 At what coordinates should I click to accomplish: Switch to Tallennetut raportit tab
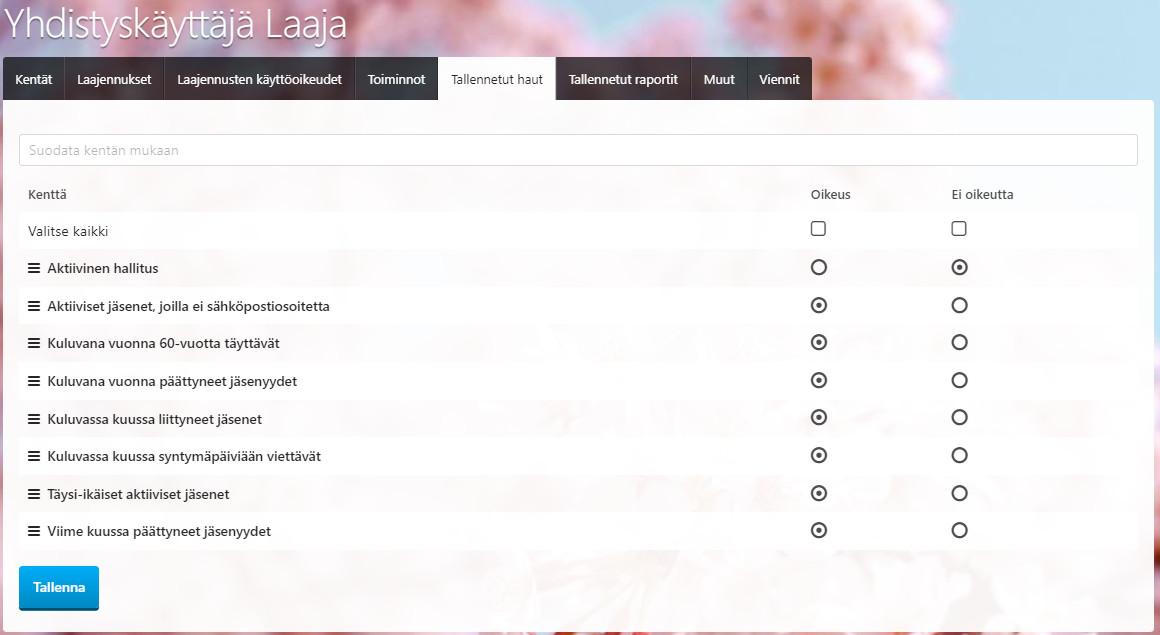click(x=623, y=80)
